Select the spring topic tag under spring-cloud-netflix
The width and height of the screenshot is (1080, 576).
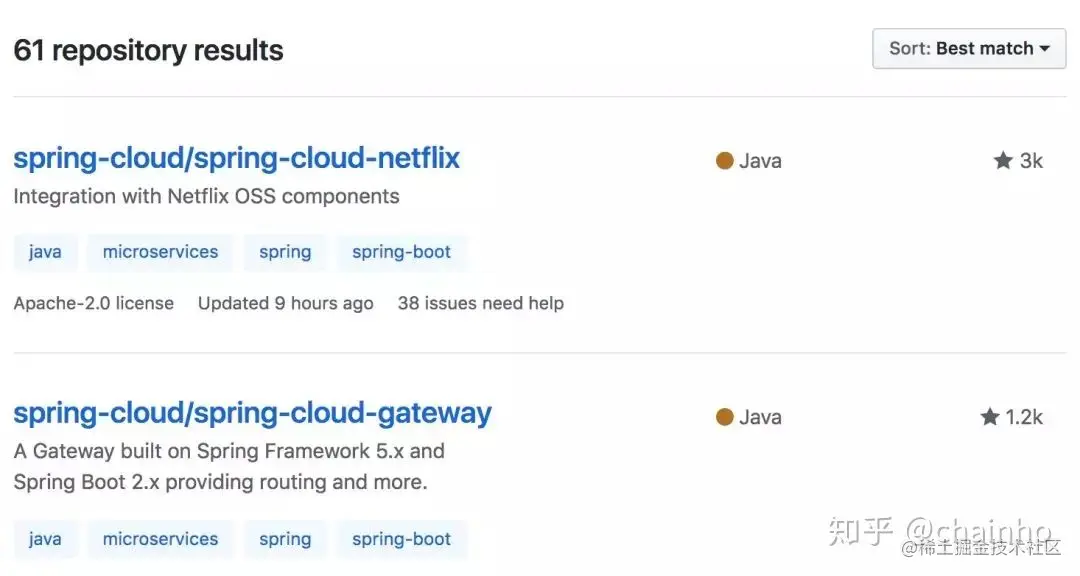(285, 252)
